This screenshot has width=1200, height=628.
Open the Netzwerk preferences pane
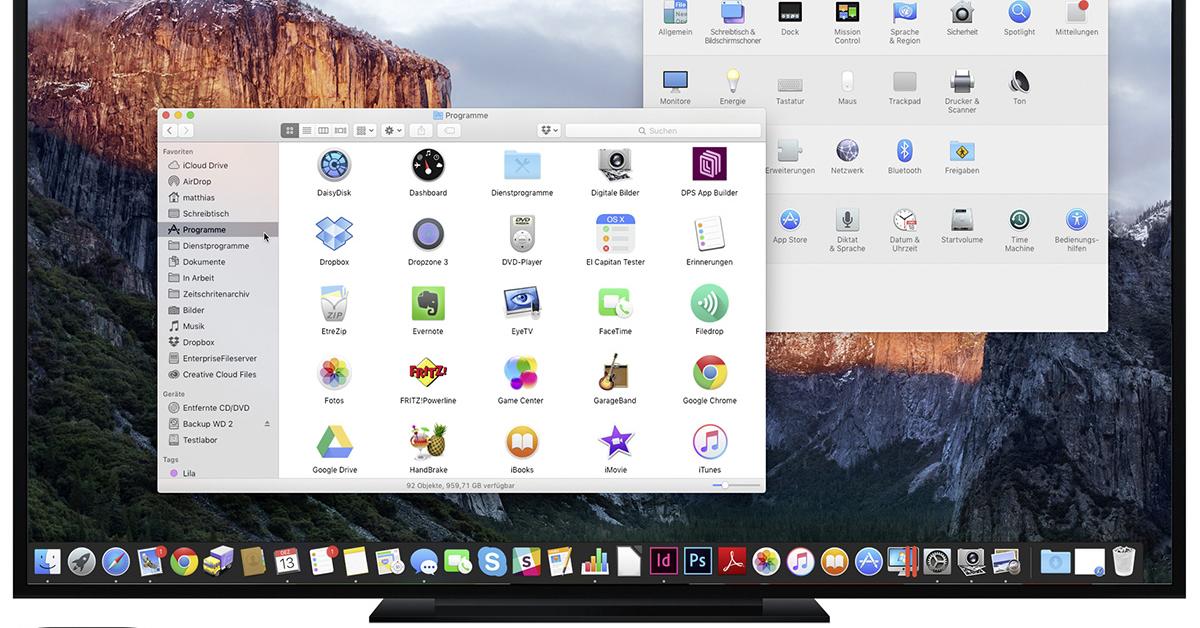click(x=847, y=151)
